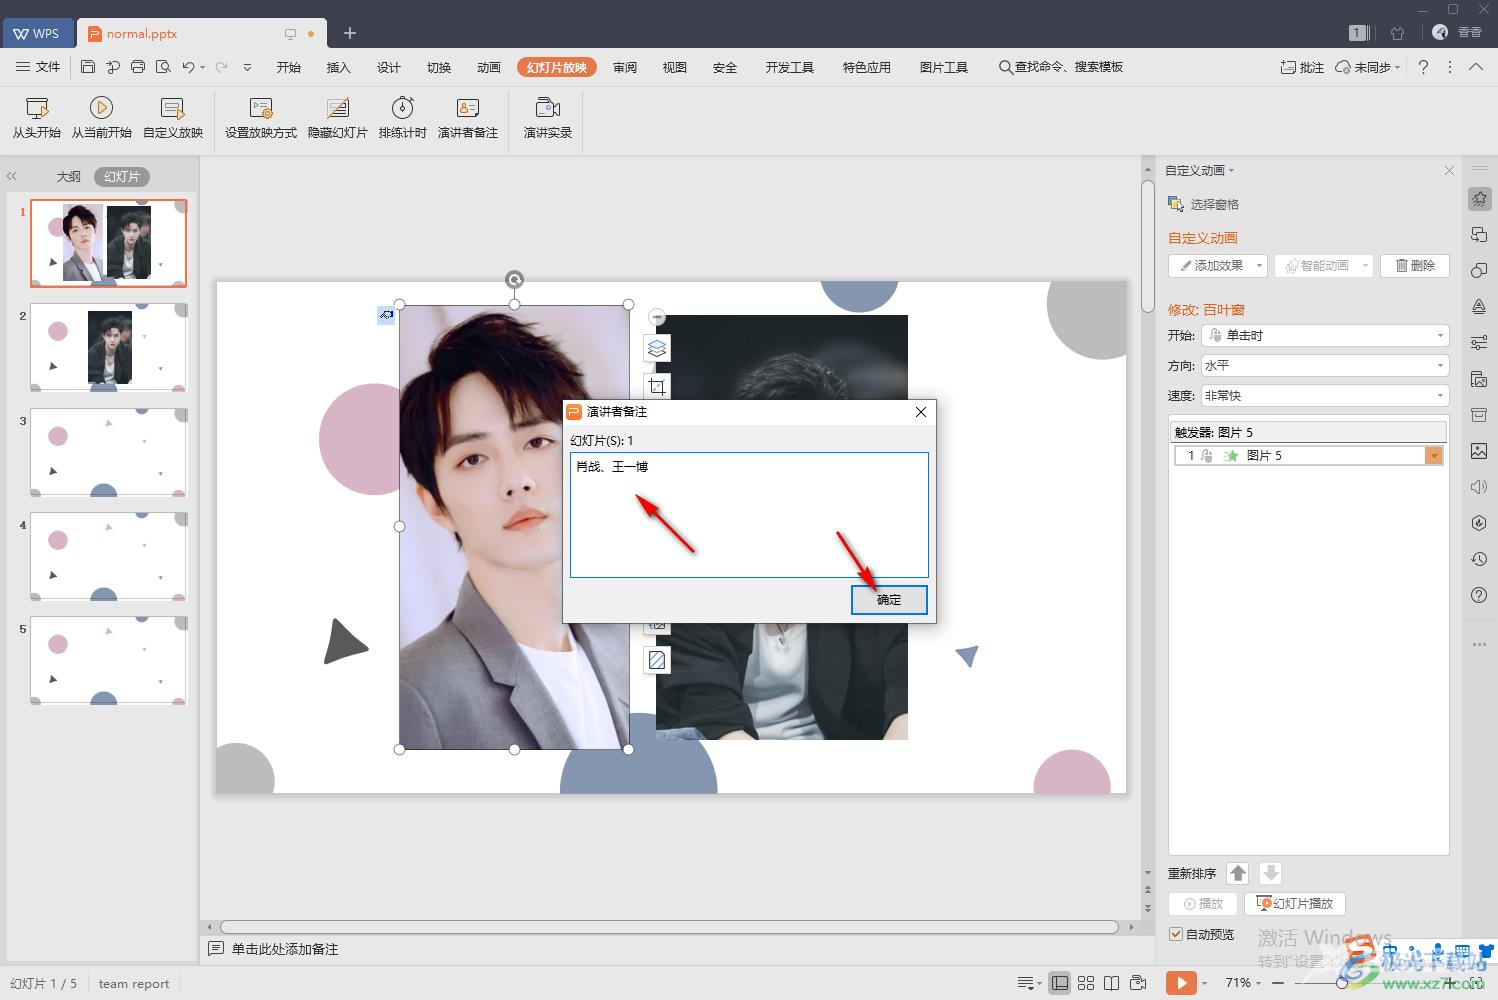The width and height of the screenshot is (1498, 1000).
Task: Open speaker notes tool (演讲者备注)
Action: [x=468, y=118]
